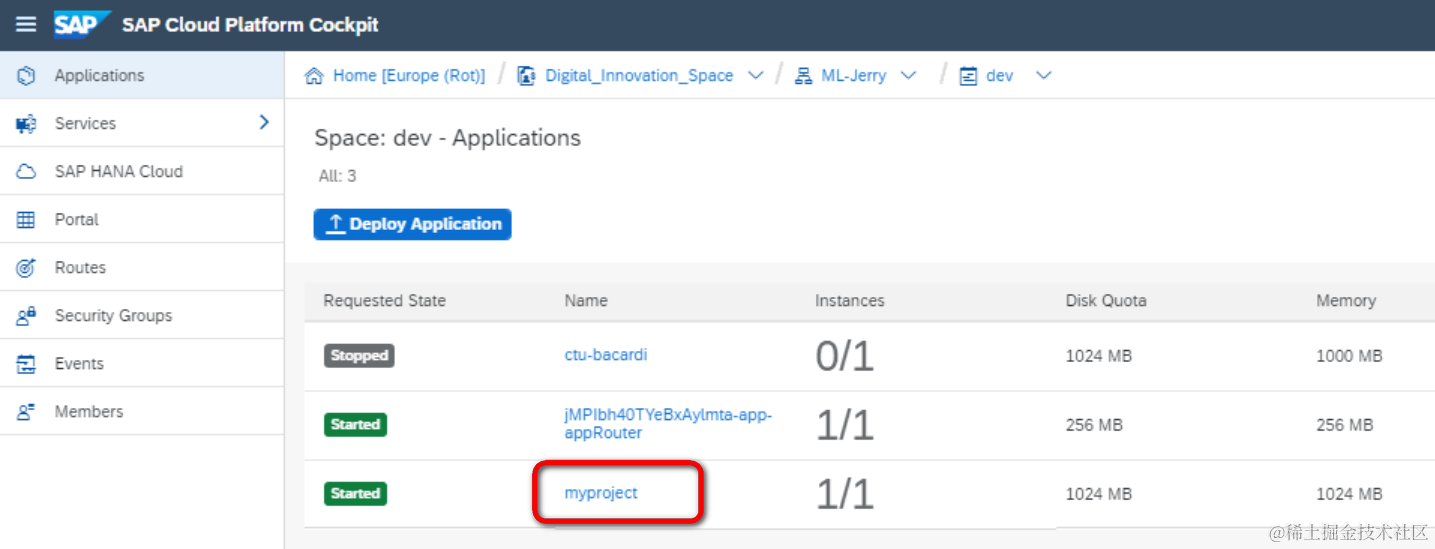Viewport: 1435px width, 549px height.
Task: Click the Deploy Application button
Action: coord(412,224)
